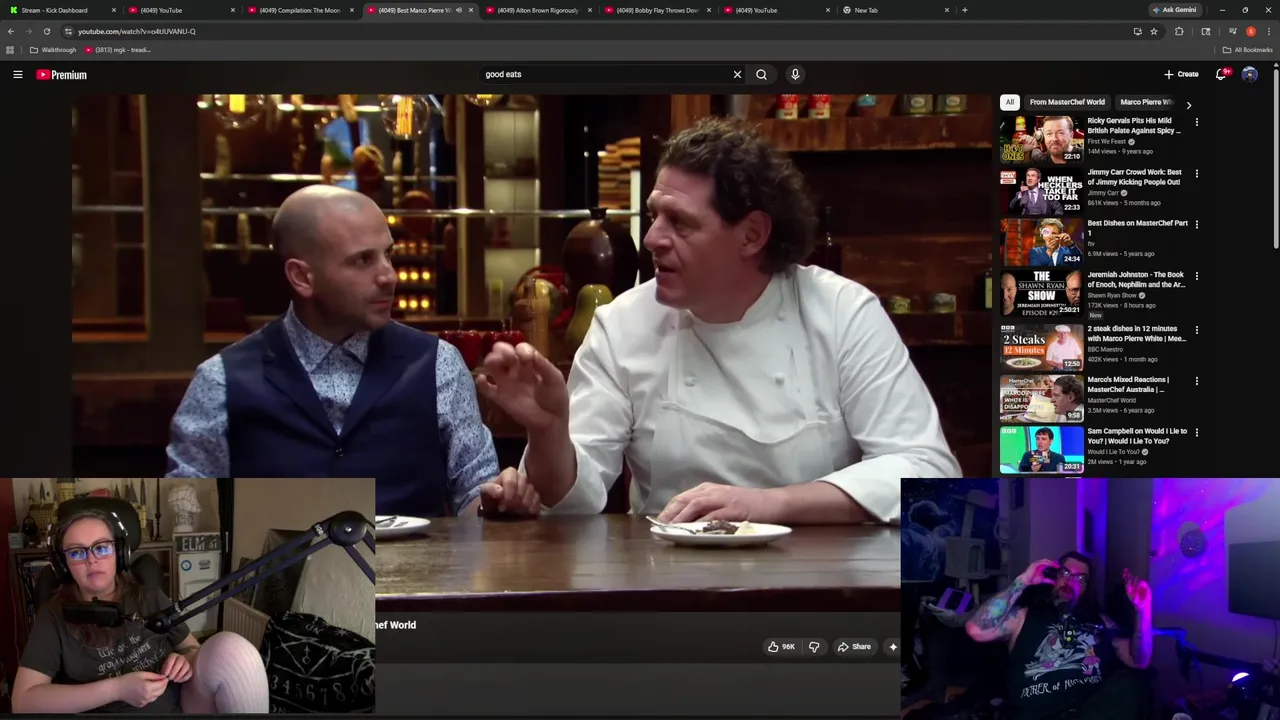Open options for the Jeremiah Johnston video
The width and height of the screenshot is (1280, 720).
[x=1196, y=276]
